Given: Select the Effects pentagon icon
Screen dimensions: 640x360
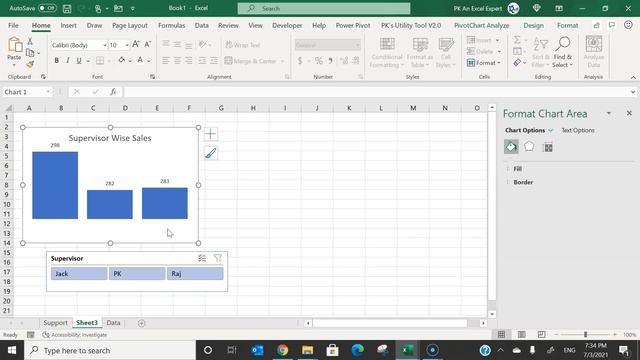Looking at the screenshot, I should coord(529,147).
